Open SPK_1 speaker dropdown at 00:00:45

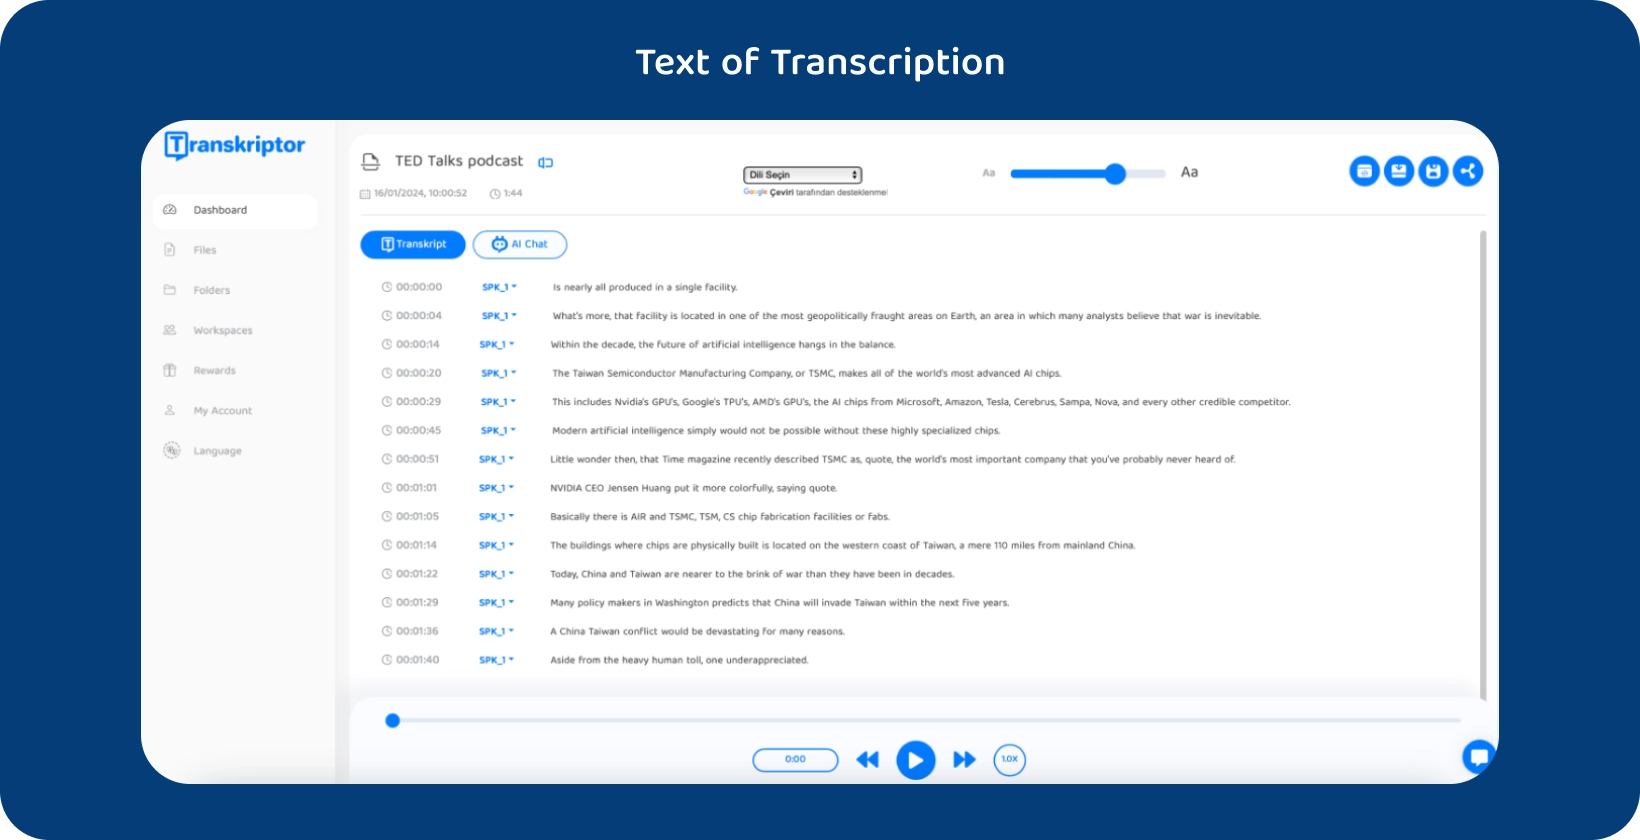pos(499,431)
